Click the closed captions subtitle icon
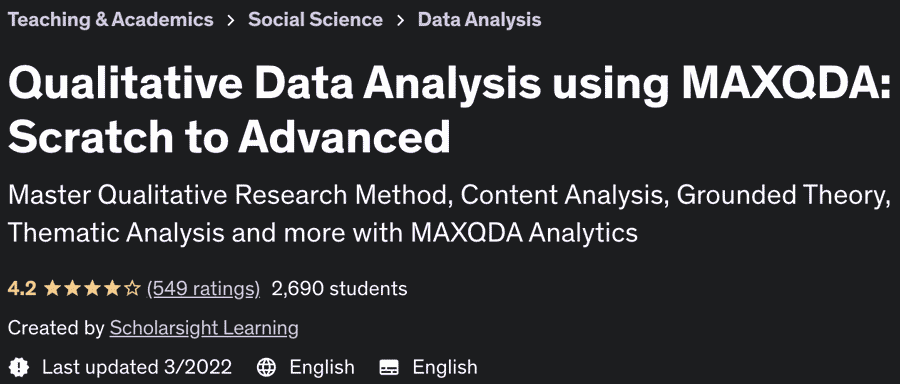The height and width of the screenshot is (384, 900). point(389,367)
